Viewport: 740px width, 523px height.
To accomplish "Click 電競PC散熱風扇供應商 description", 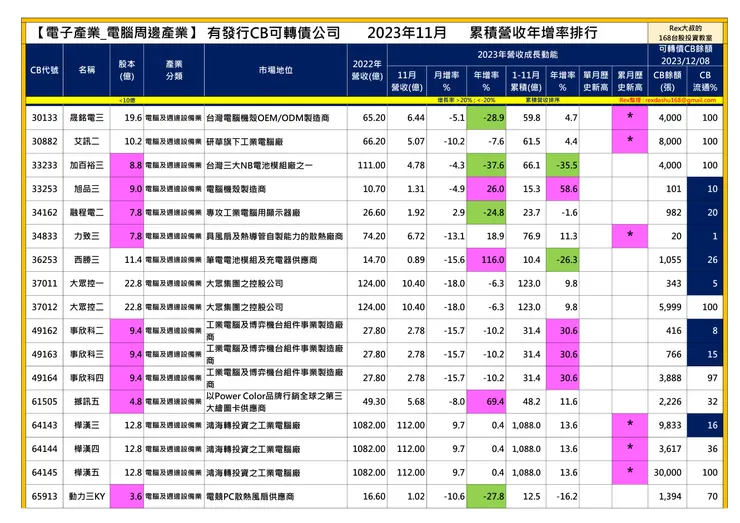I will point(250,496).
